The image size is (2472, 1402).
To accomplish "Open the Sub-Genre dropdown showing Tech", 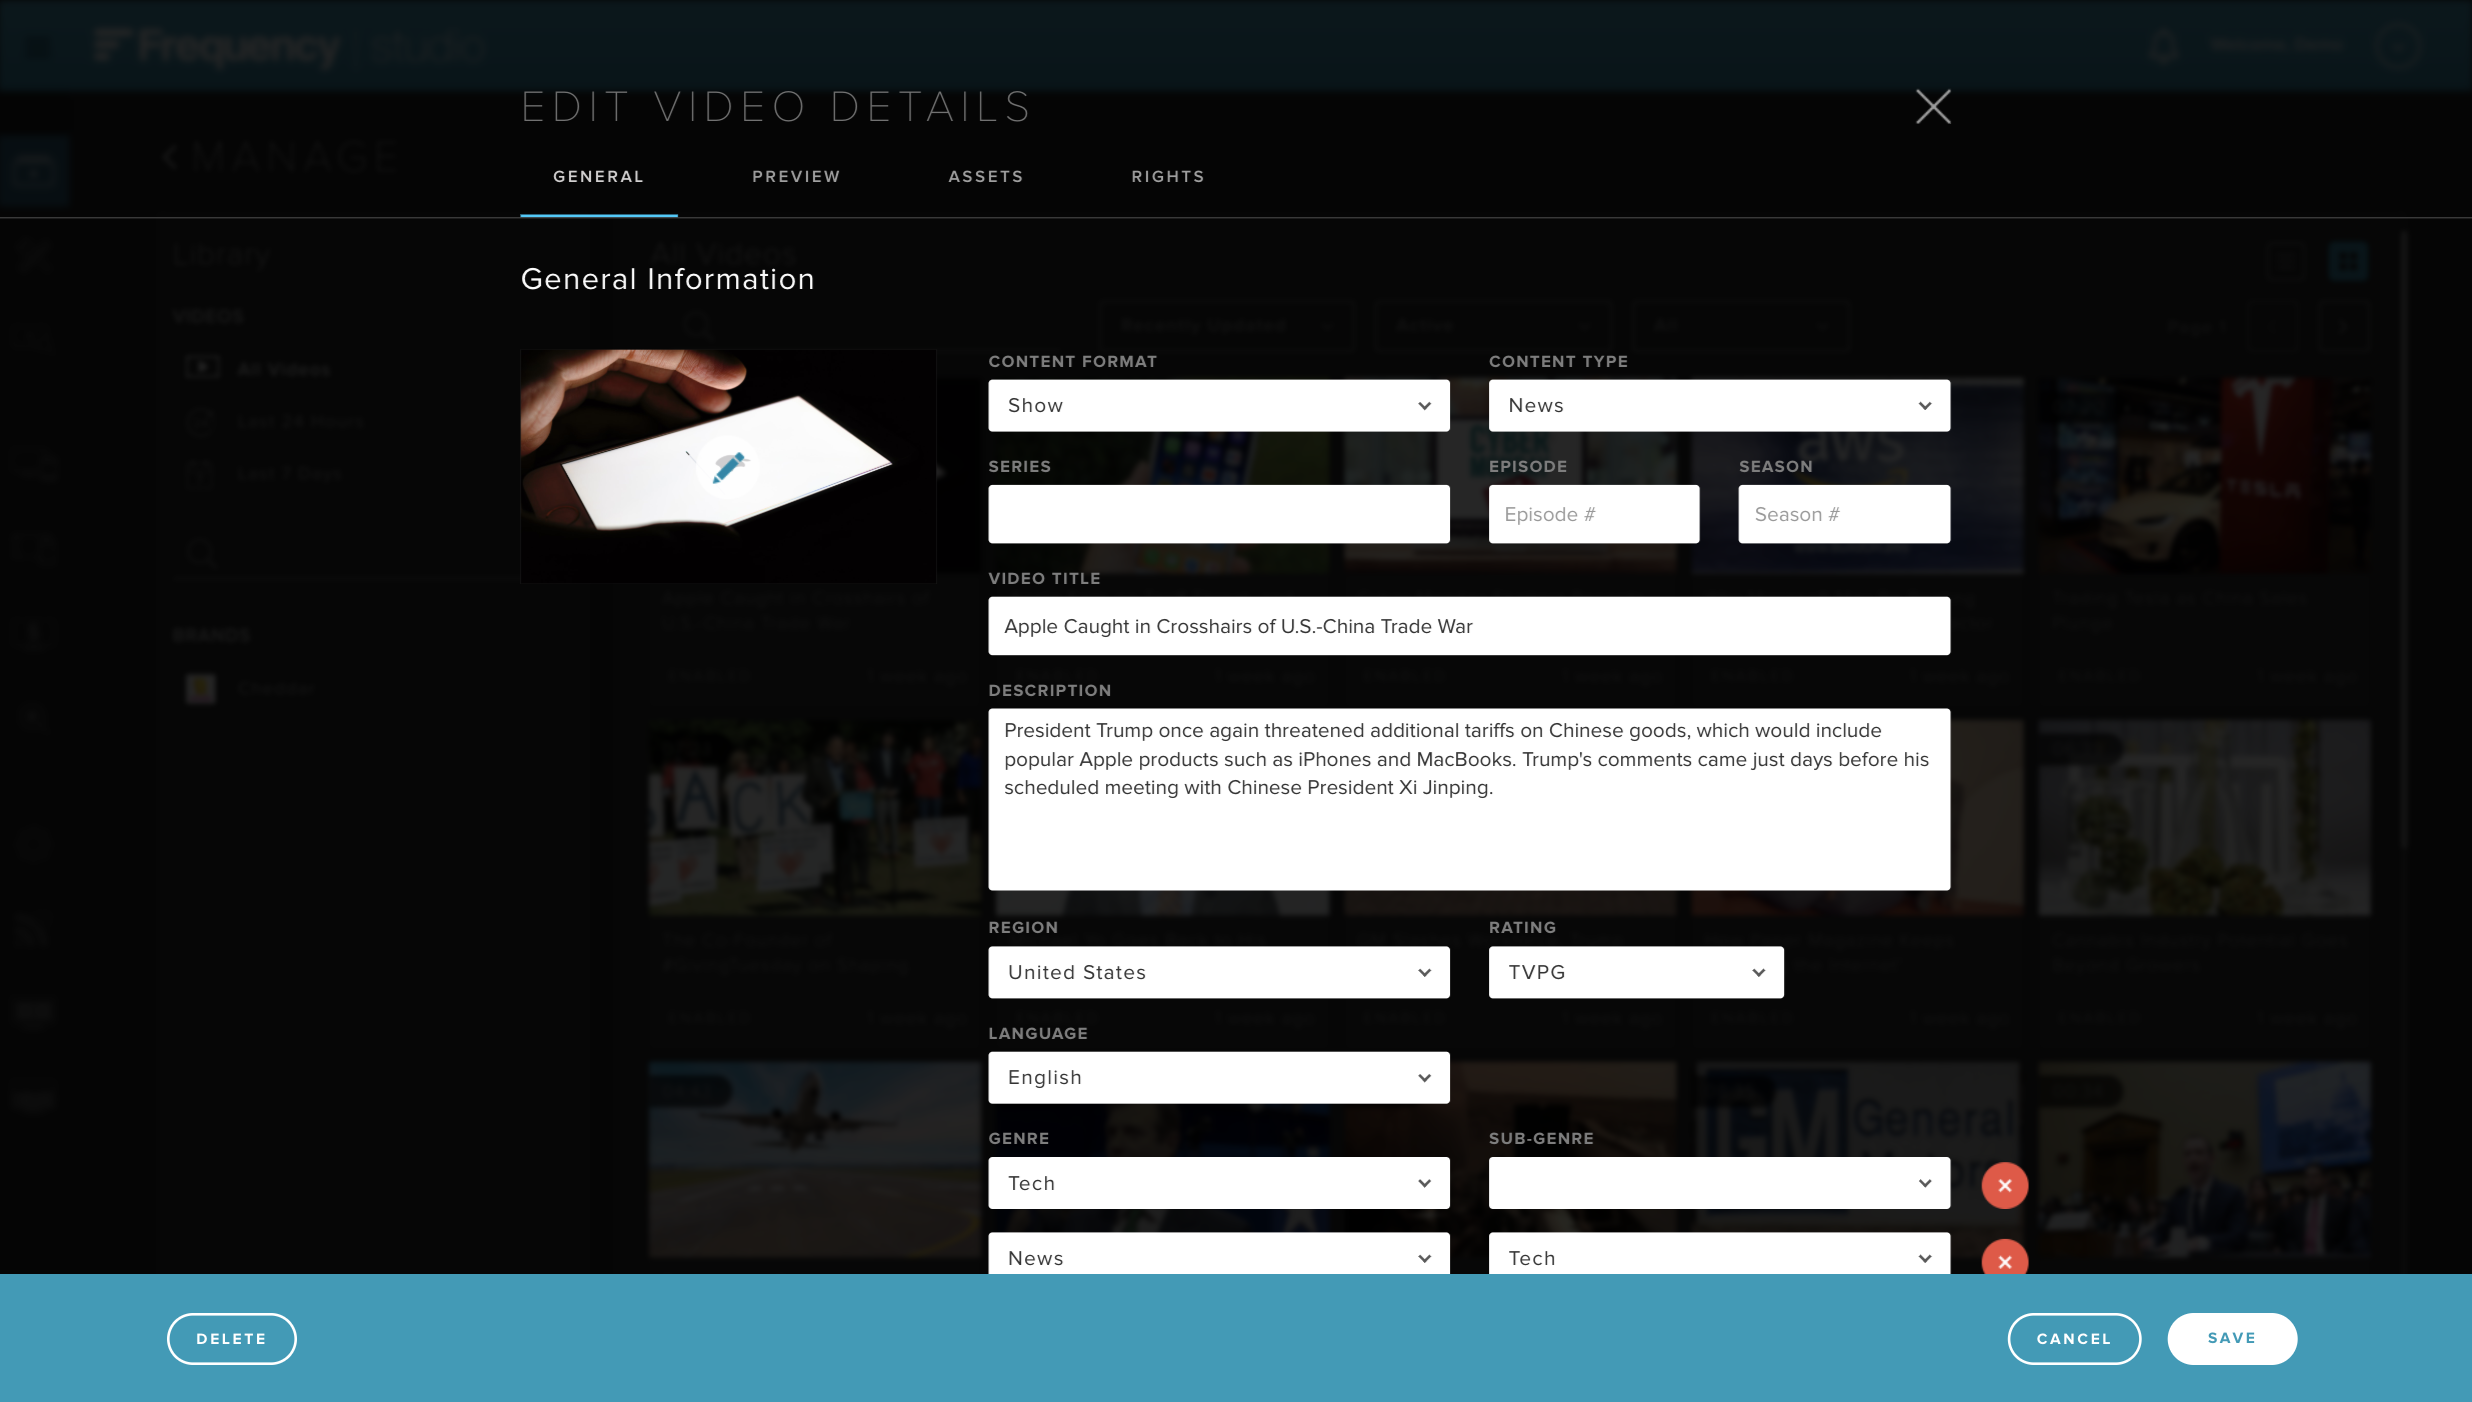I will coord(1718,1254).
